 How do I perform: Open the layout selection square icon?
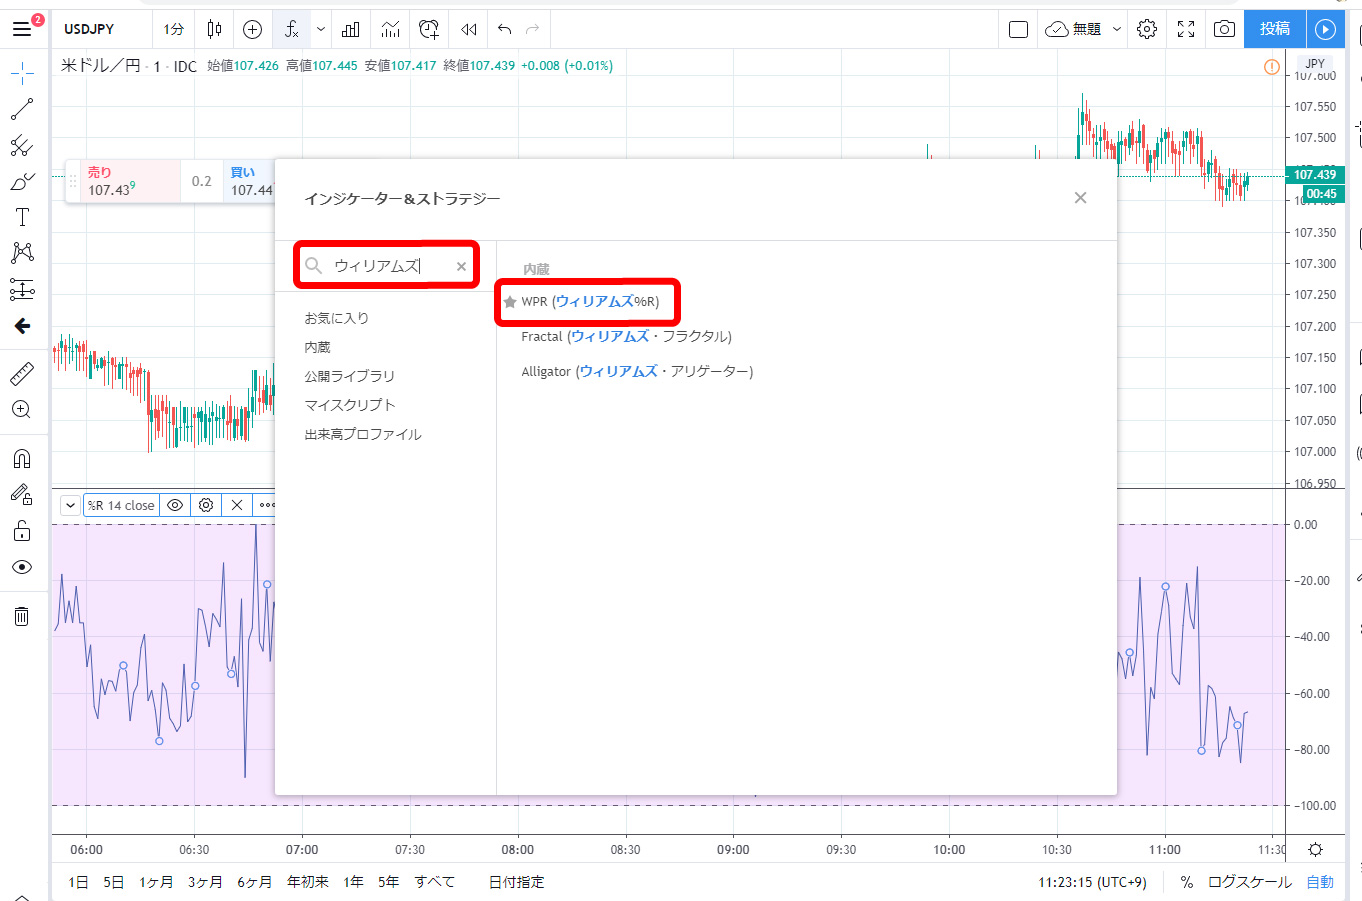point(1018,29)
